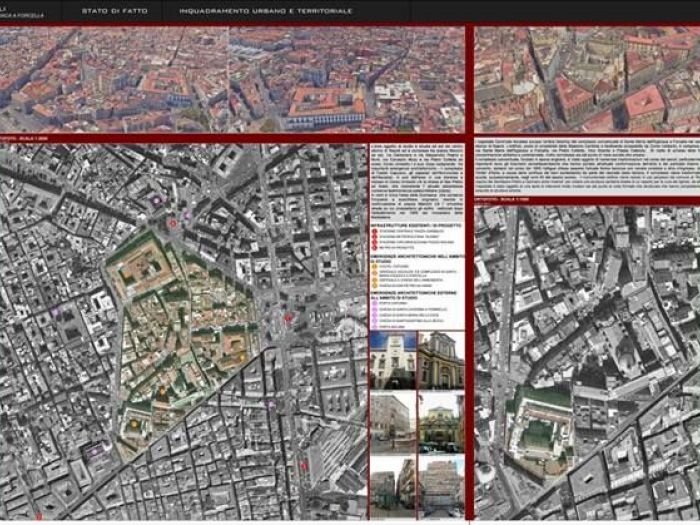Click the bottommost purple legend marker
Viewport: 700px width, 525px height.
tap(375, 327)
